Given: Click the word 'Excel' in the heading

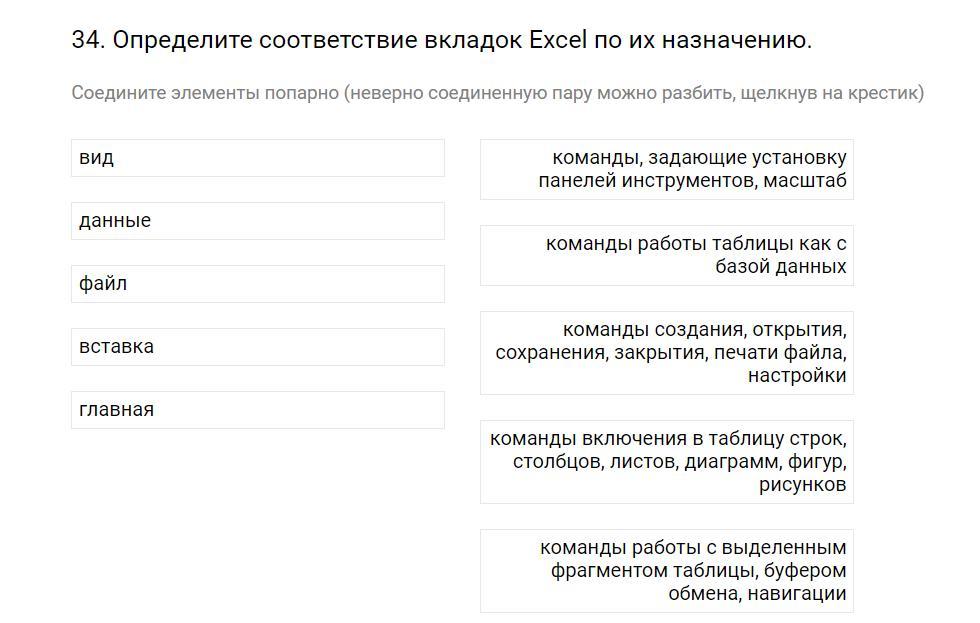Looking at the screenshot, I should click(557, 41).
